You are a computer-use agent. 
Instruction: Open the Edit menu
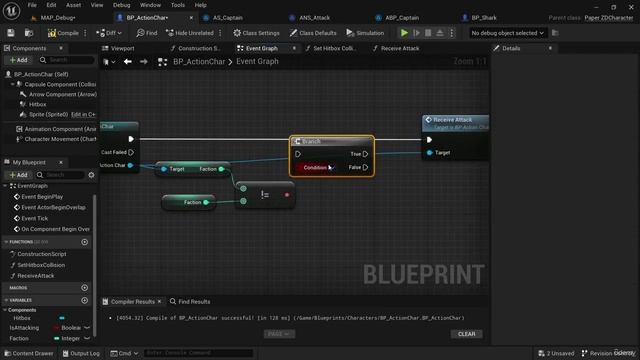click(51, 5)
